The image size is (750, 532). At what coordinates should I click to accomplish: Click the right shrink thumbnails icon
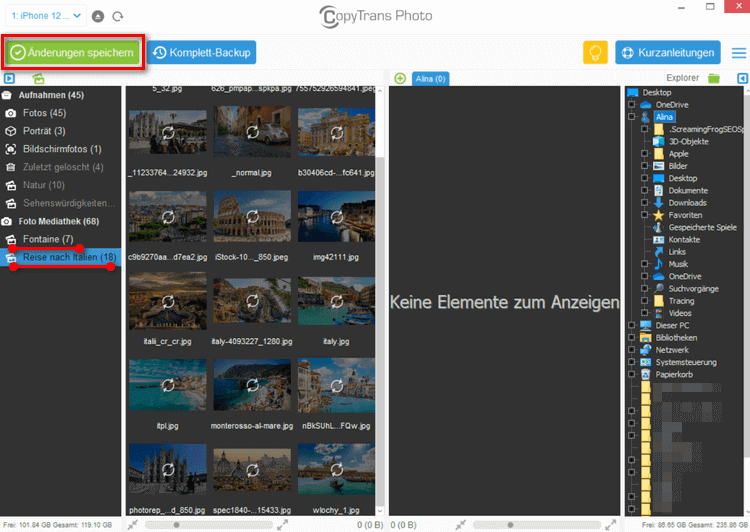tap(461, 525)
